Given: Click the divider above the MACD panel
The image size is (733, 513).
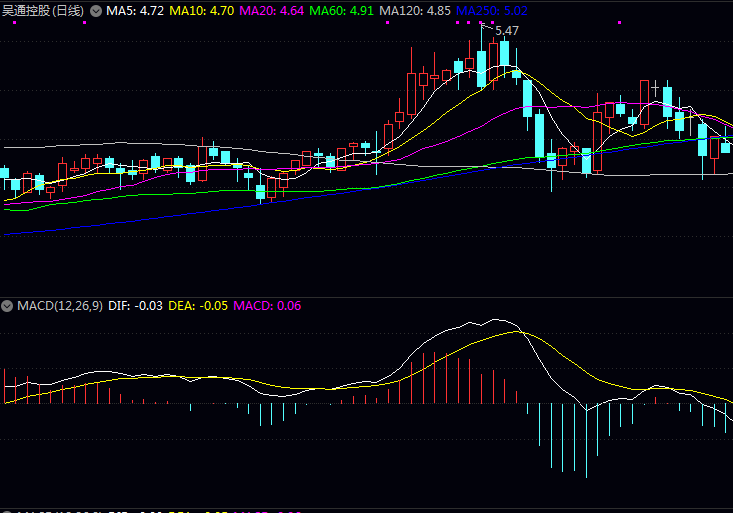Looking at the screenshot, I should 366,296.
